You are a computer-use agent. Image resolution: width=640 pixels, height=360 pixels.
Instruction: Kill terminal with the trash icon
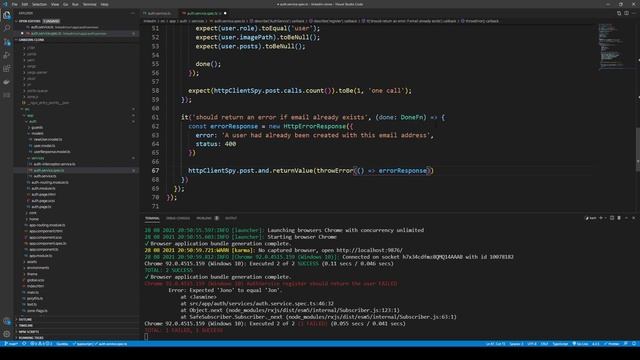(x=619, y=218)
